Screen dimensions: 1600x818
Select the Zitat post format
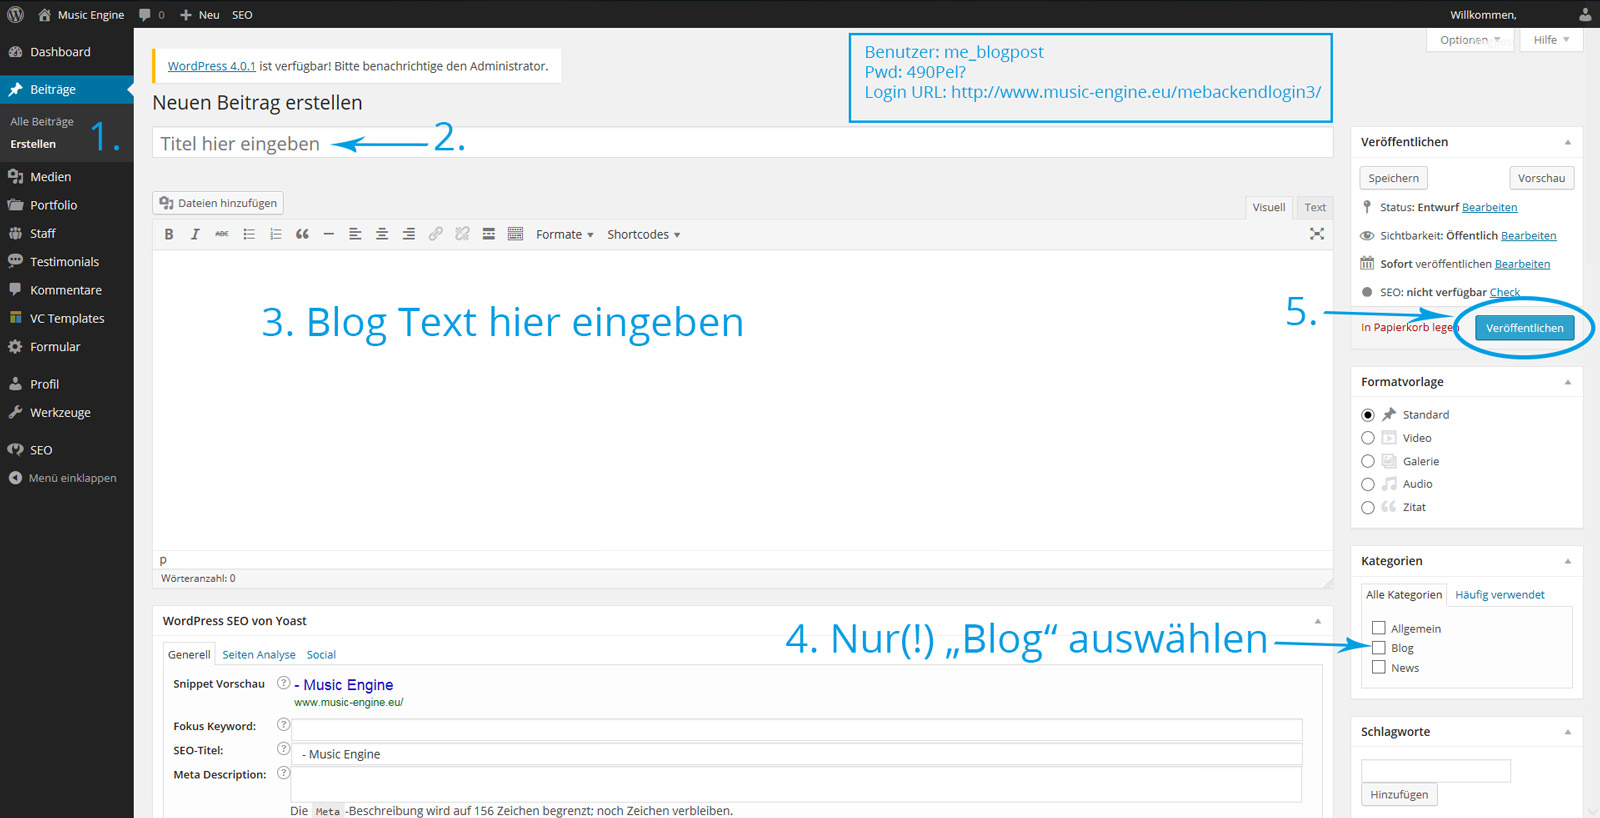(1368, 508)
